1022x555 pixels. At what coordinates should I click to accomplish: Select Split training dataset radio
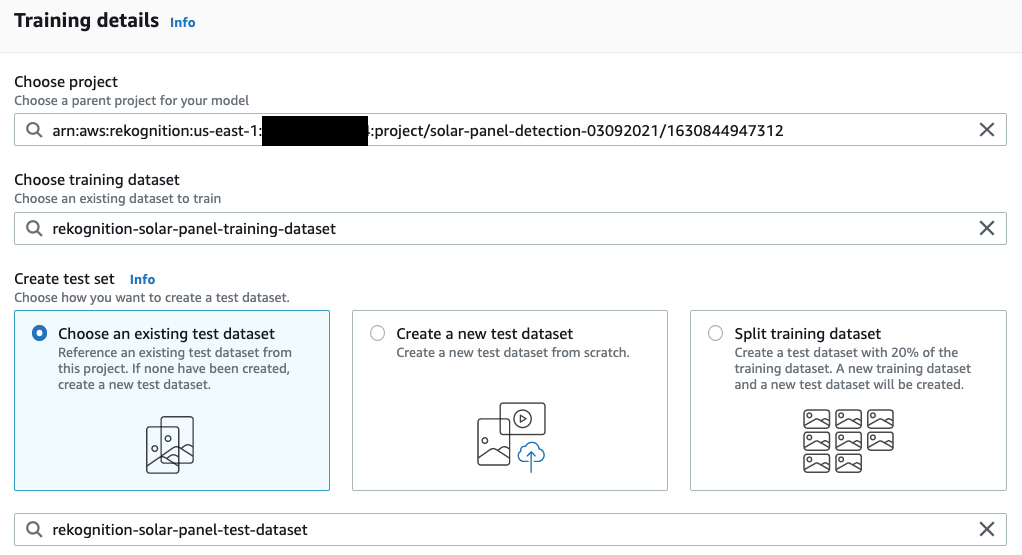tap(716, 333)
